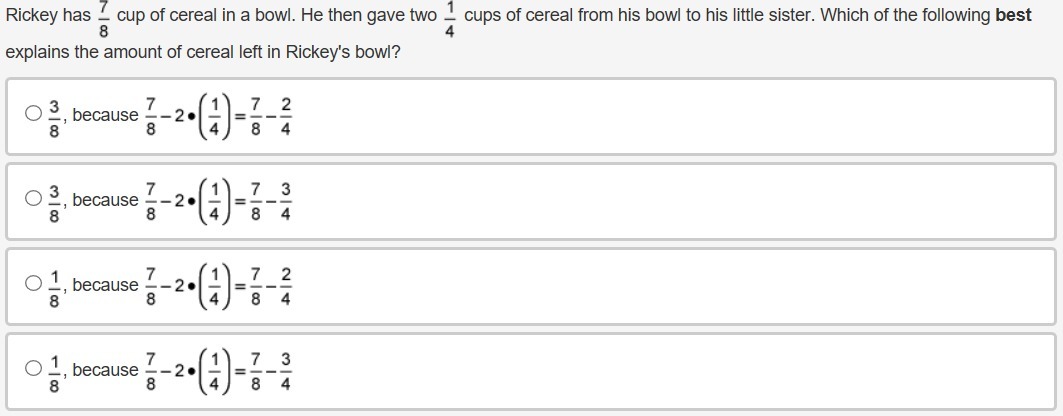Choose the 1/8 radio button ending in 2/4

tap(34, 284)
